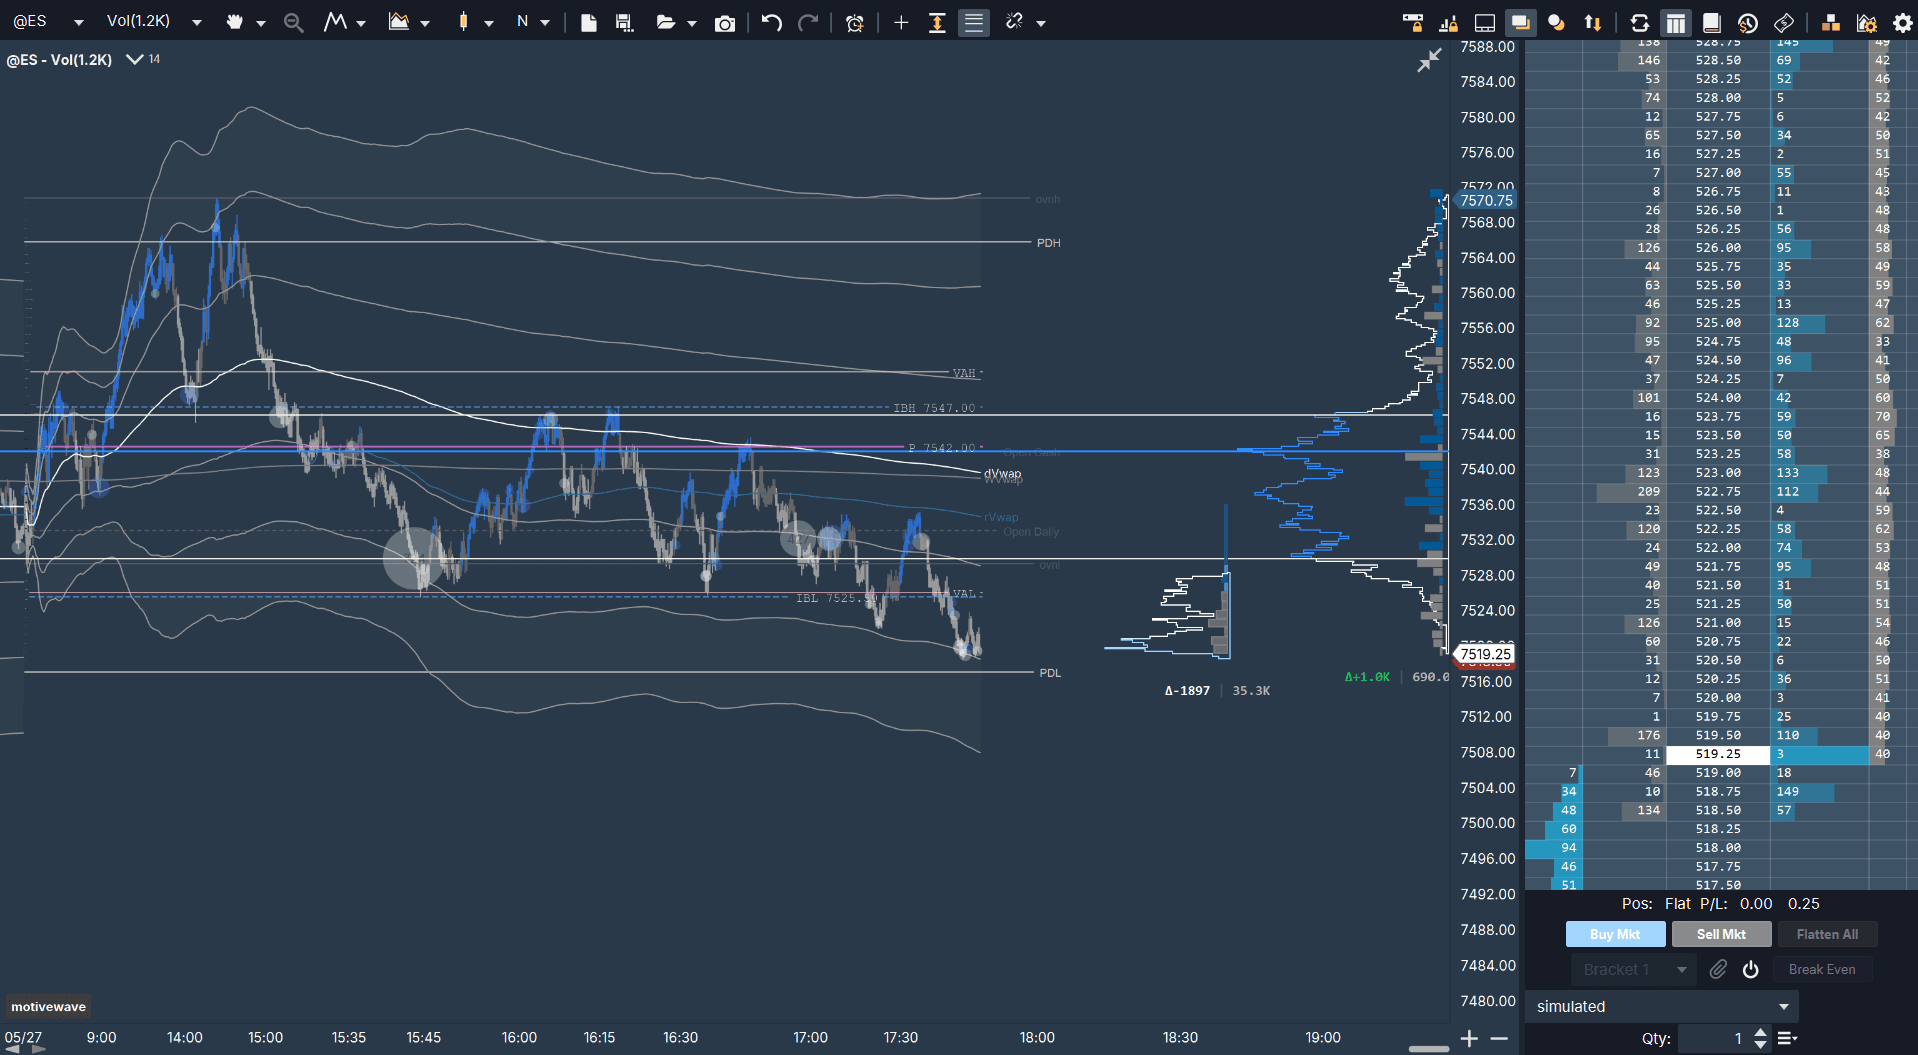Click the up-down arrows trade icon
The height and width of the screenshot is (1055, 1918).
(x=1593, y=22)
